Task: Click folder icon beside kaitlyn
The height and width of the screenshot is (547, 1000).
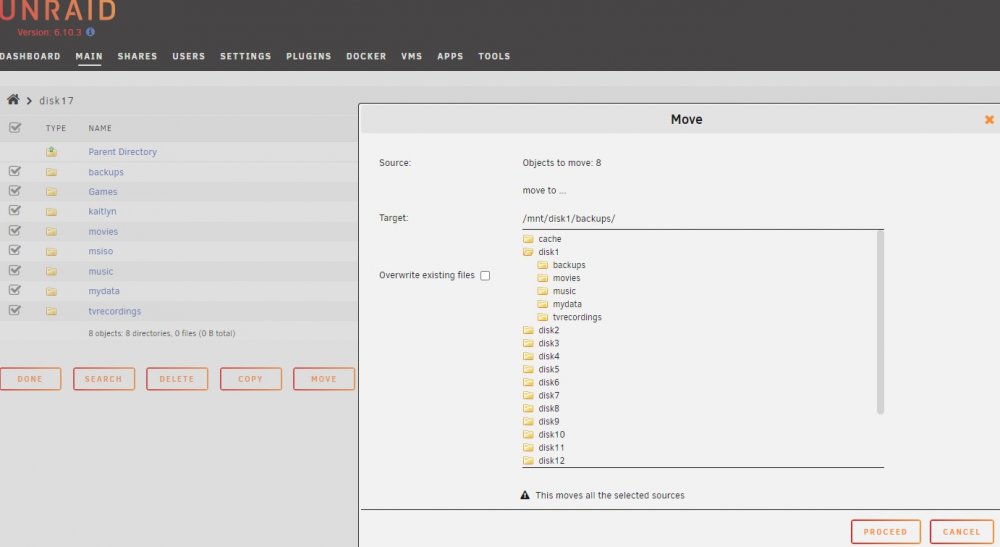Action: pos(51,212)
